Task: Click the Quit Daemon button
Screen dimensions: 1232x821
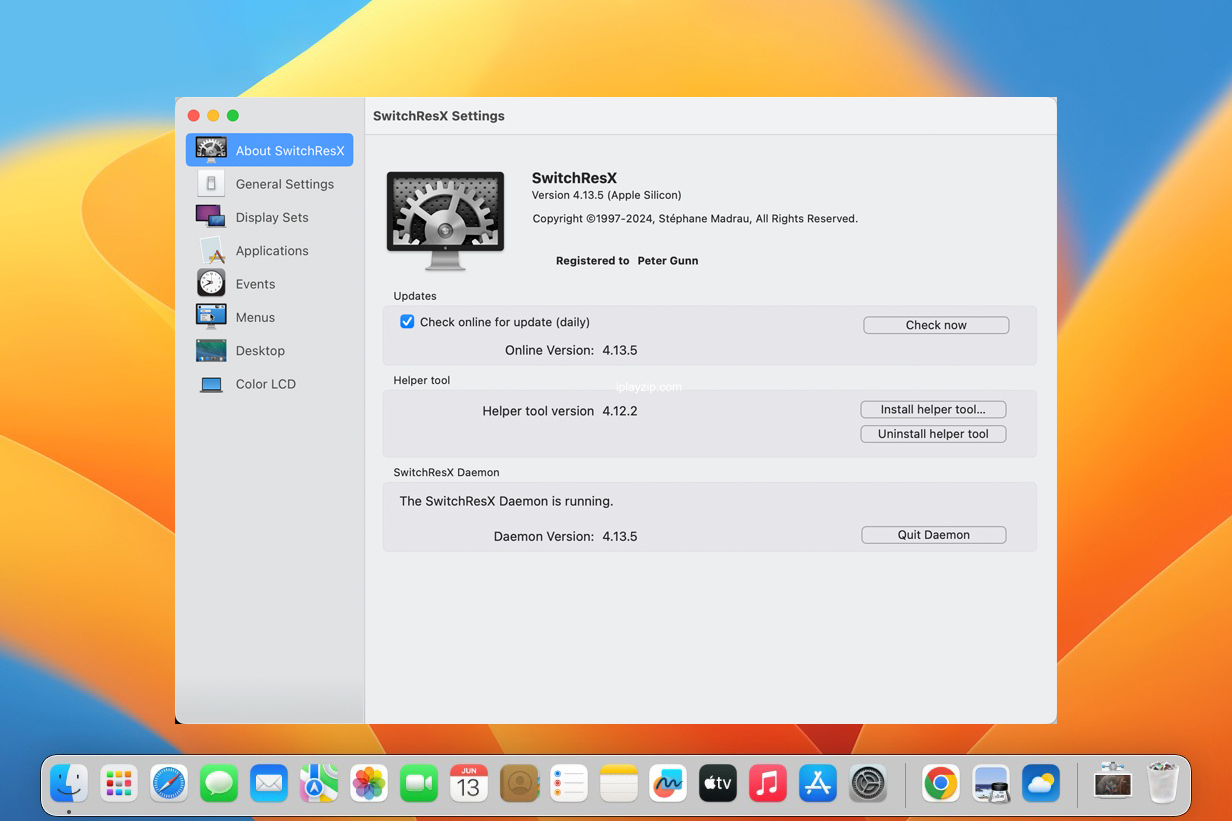Action: tap(933, 535)
